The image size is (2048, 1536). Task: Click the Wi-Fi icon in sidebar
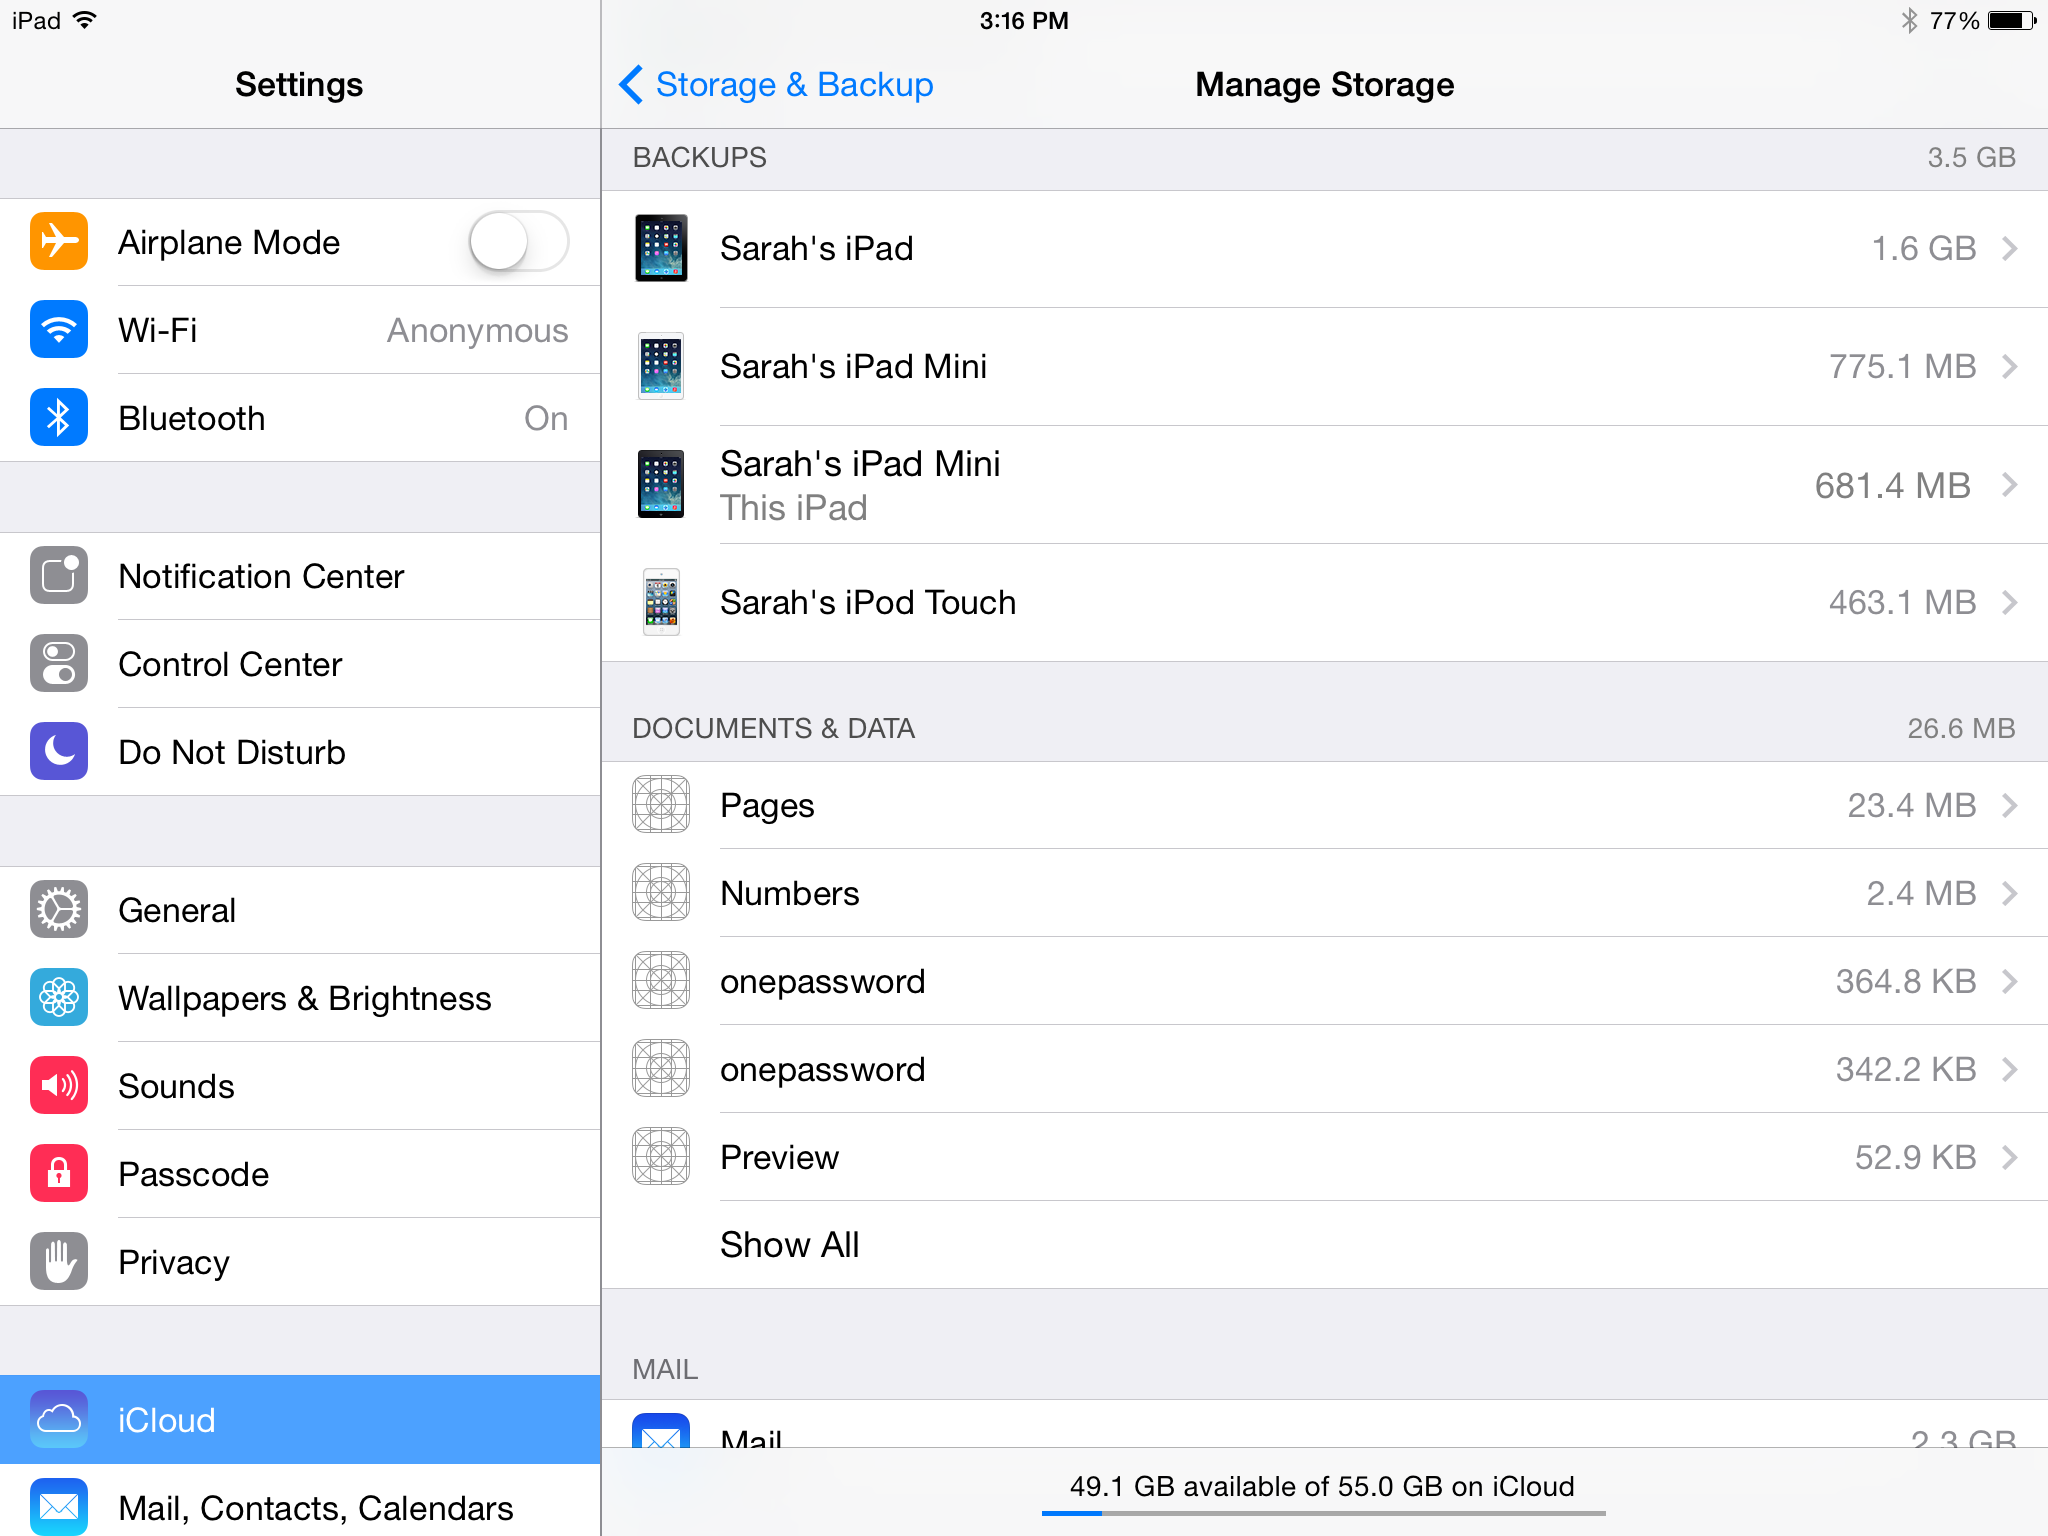(x=58, y=330)
